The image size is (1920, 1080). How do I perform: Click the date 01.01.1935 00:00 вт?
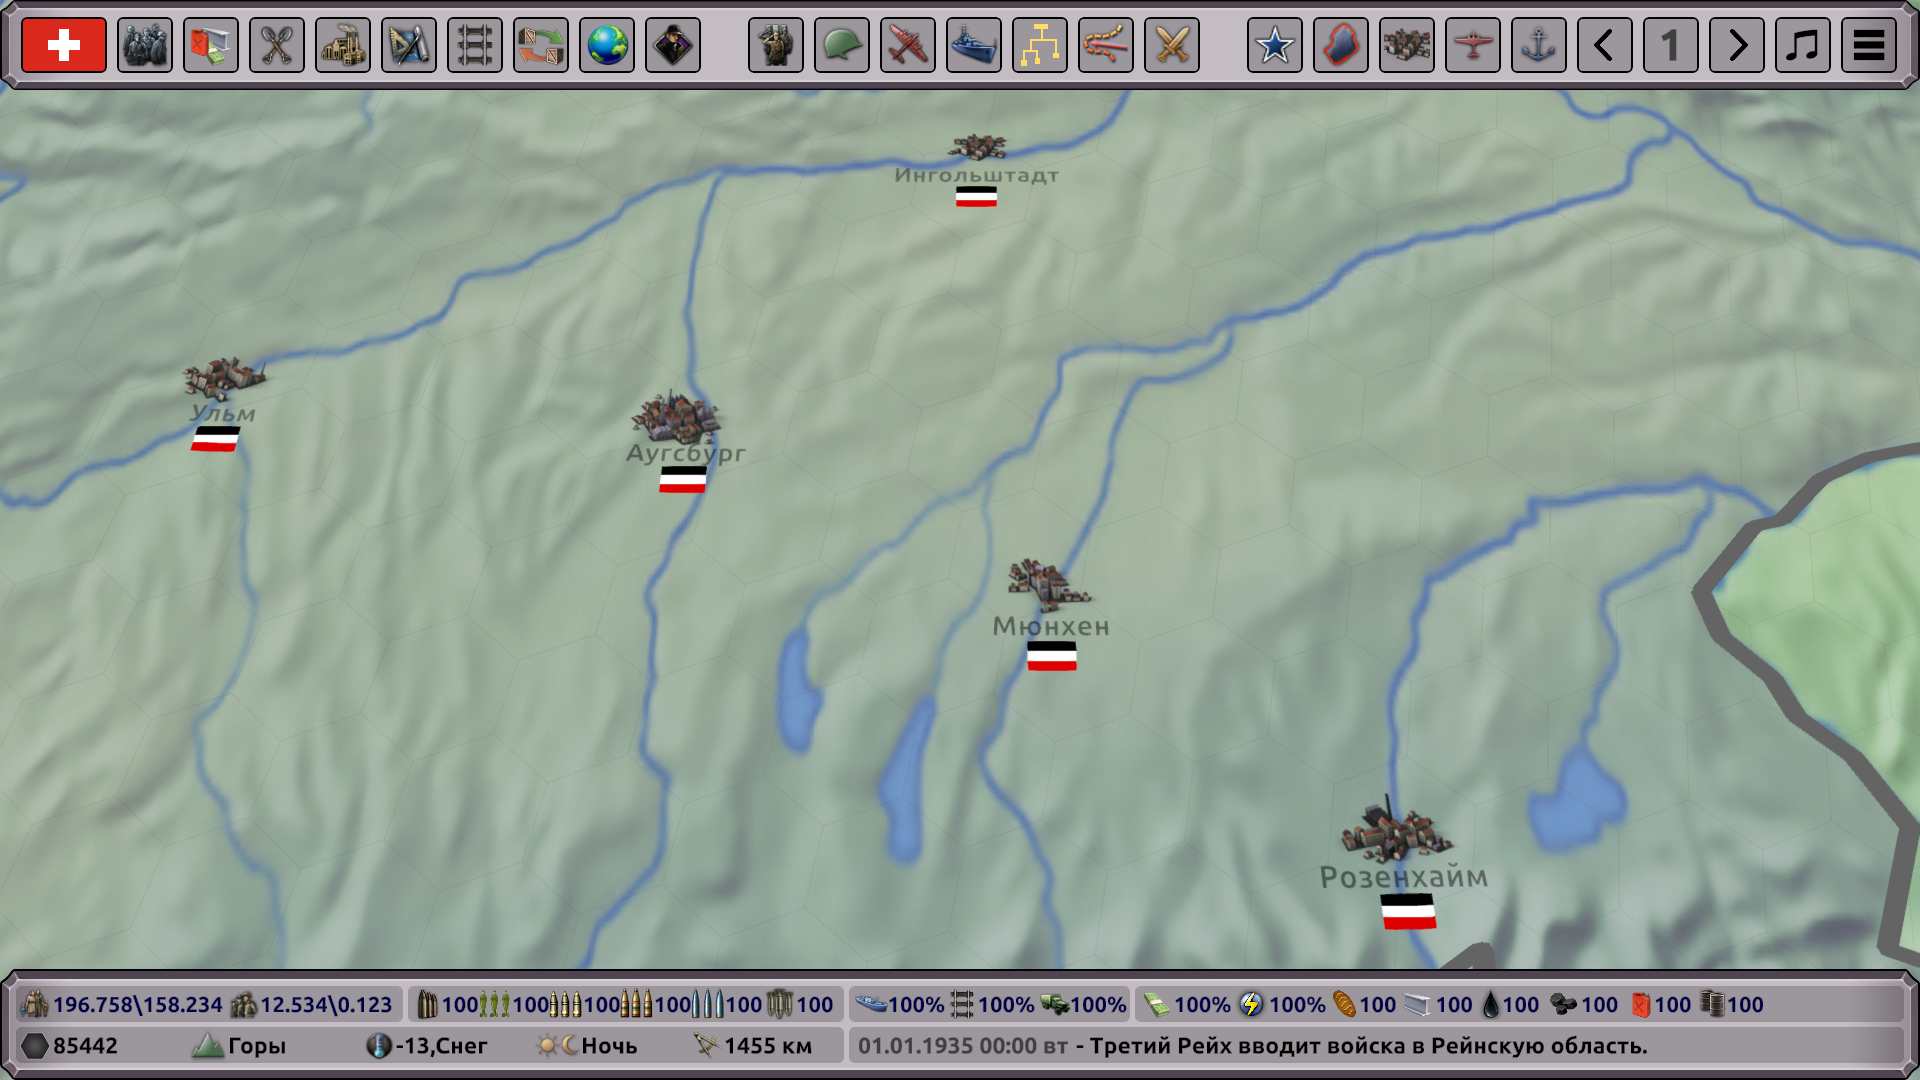coord(962,1046)
